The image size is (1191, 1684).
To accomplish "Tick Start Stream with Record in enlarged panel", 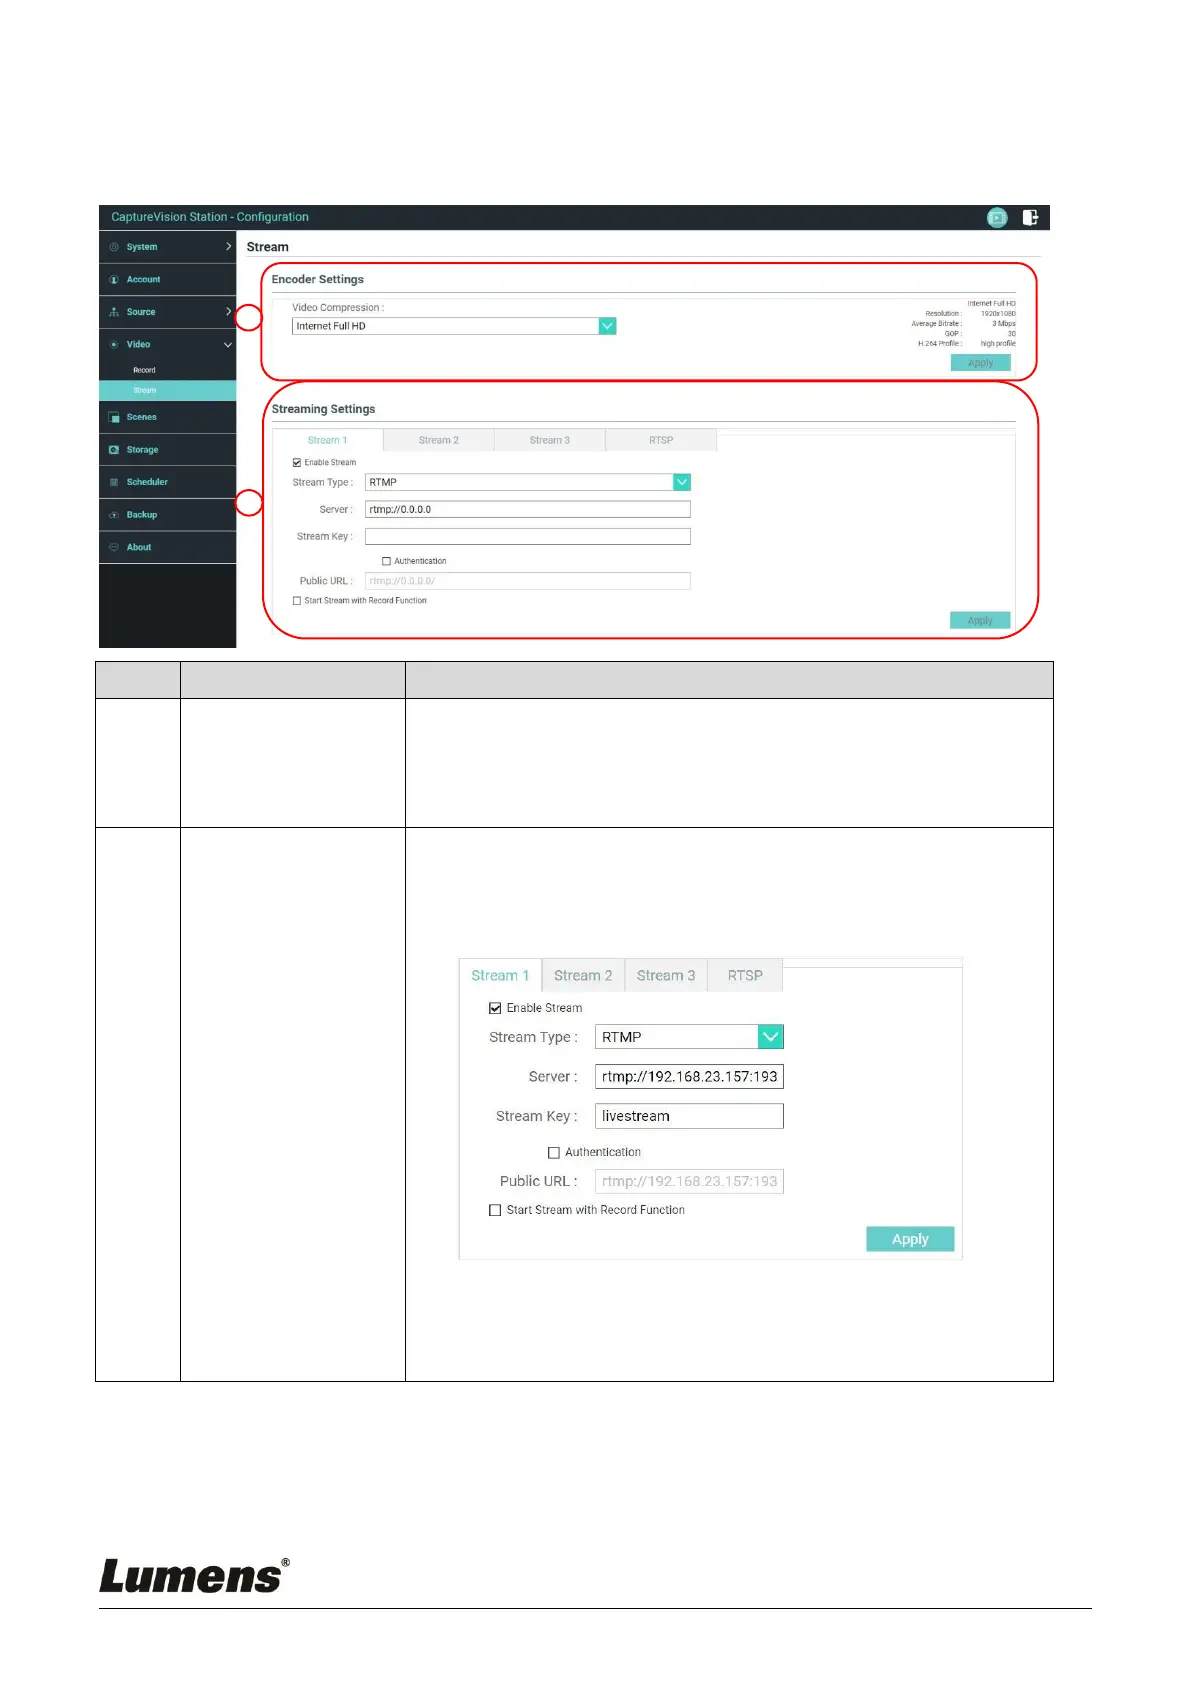I will tap(495, 1210).
